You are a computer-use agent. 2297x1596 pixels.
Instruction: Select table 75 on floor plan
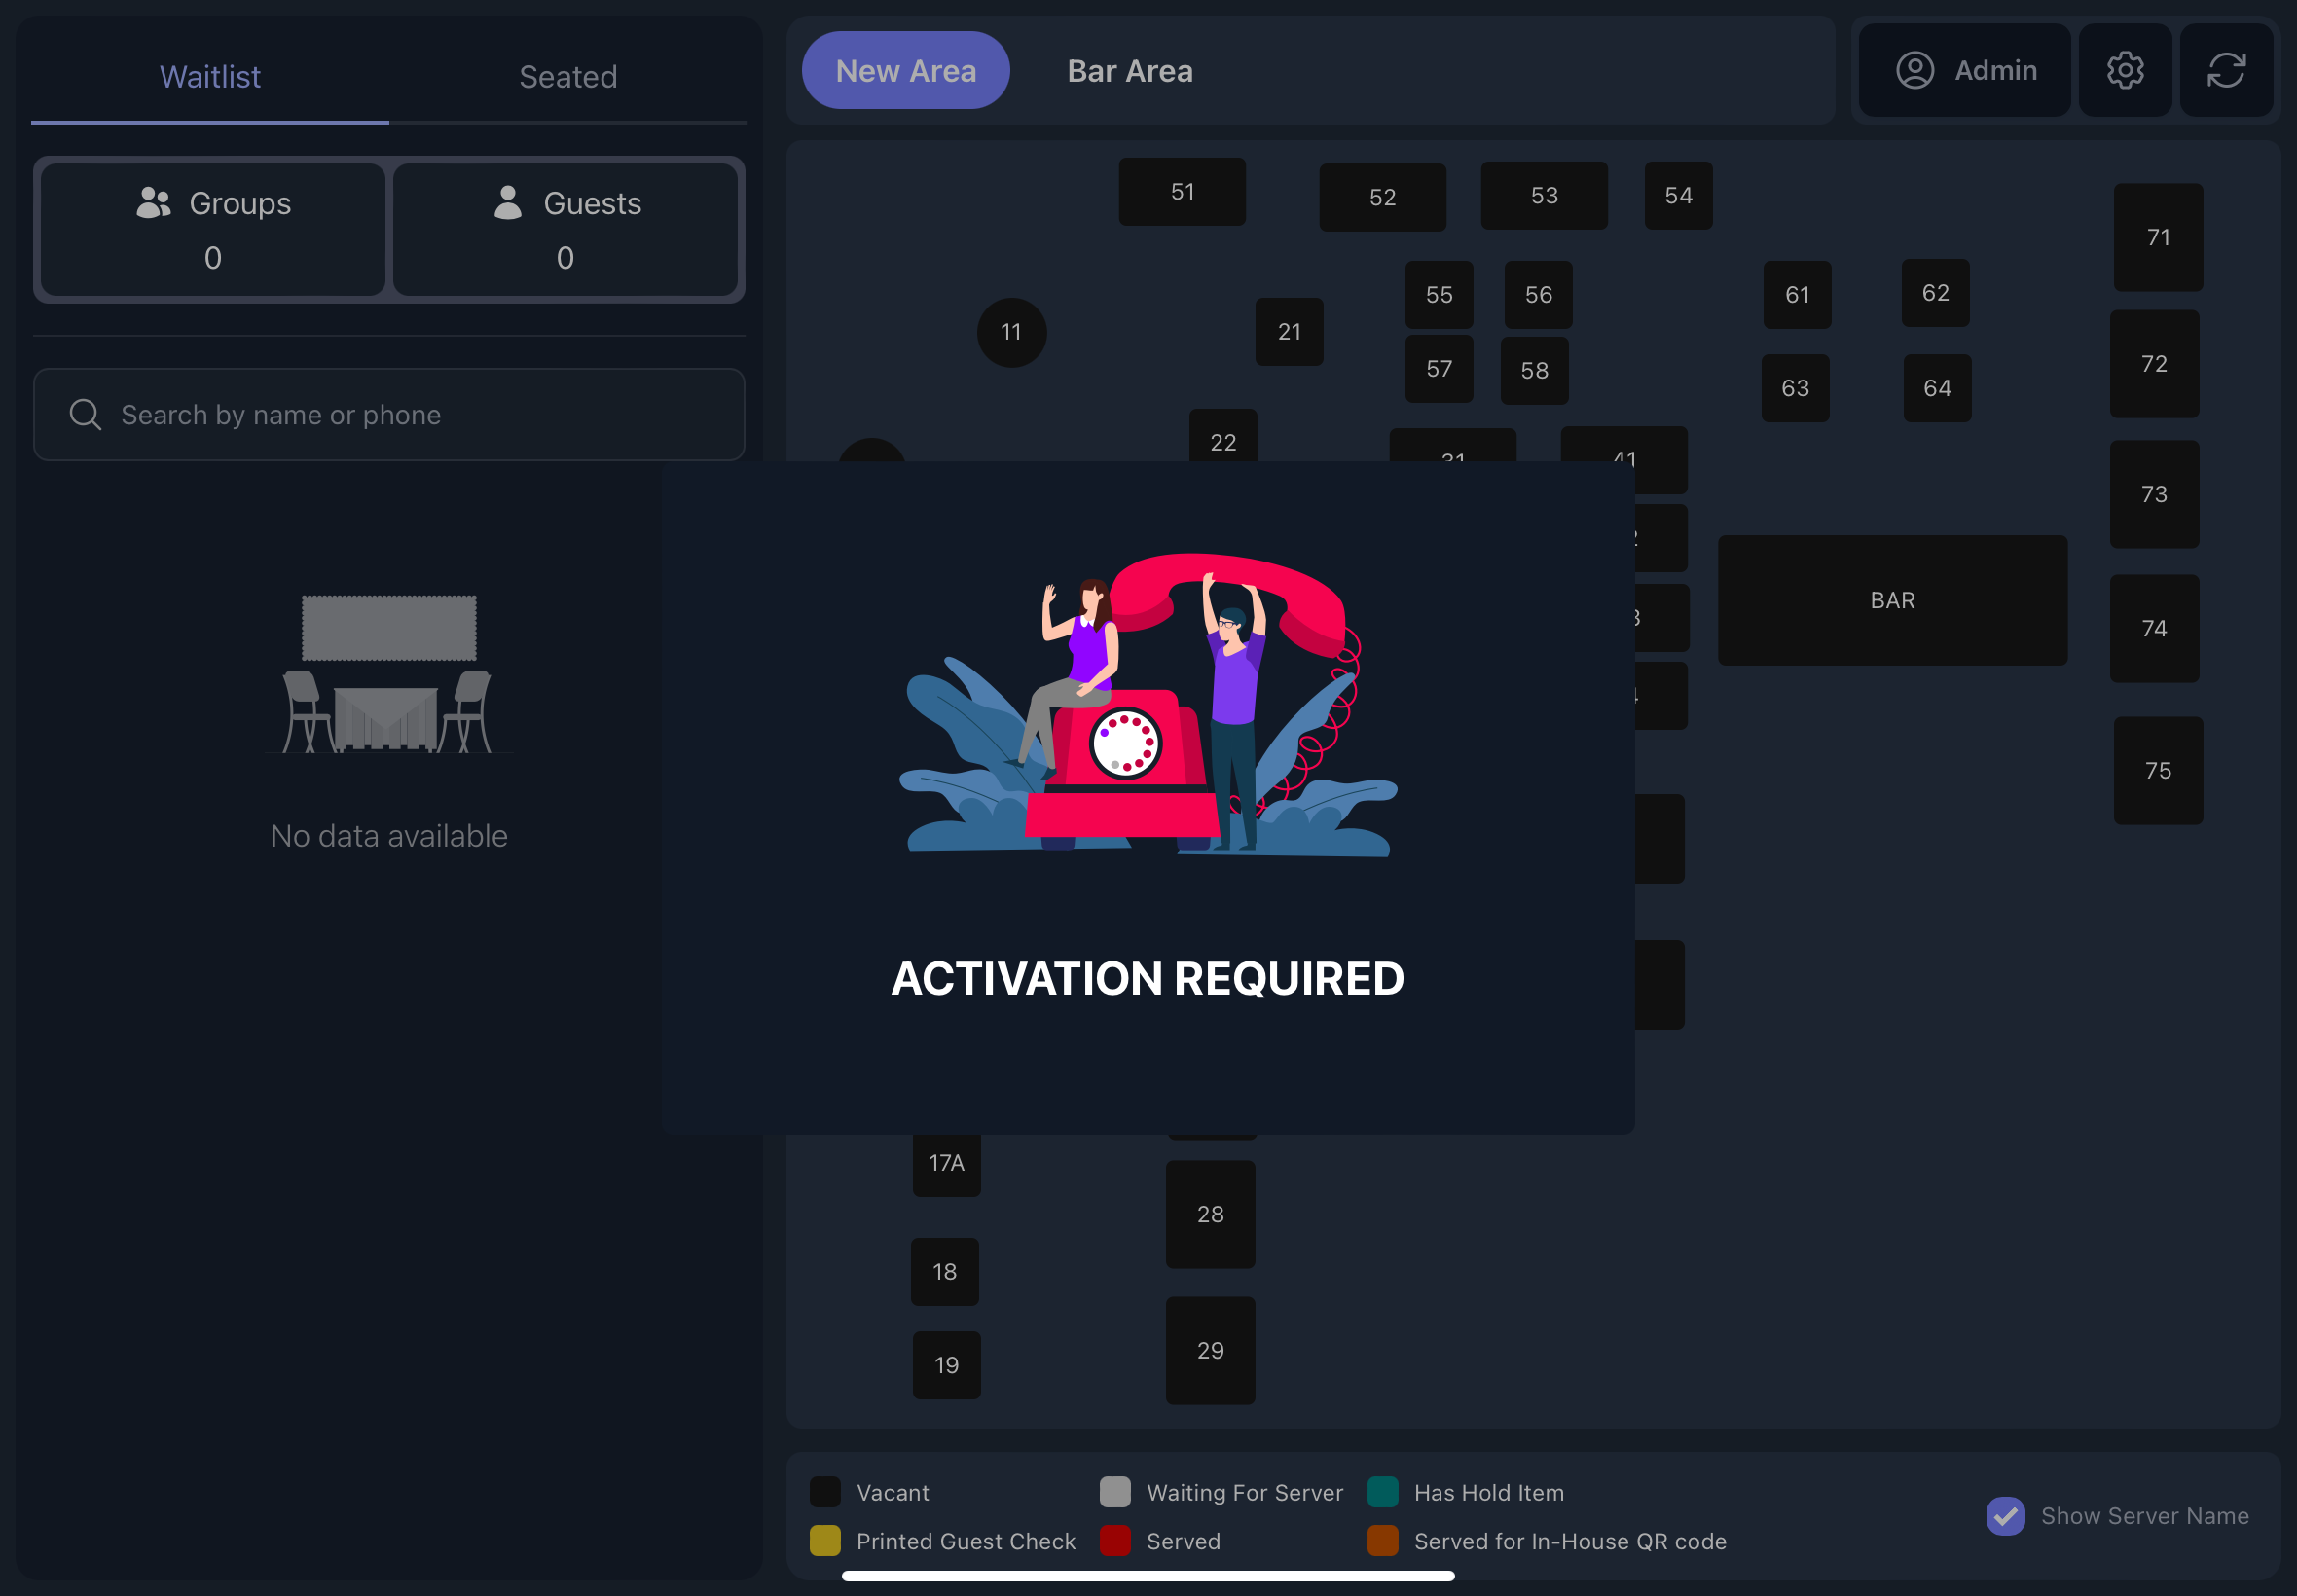(x=2157, y=770)
